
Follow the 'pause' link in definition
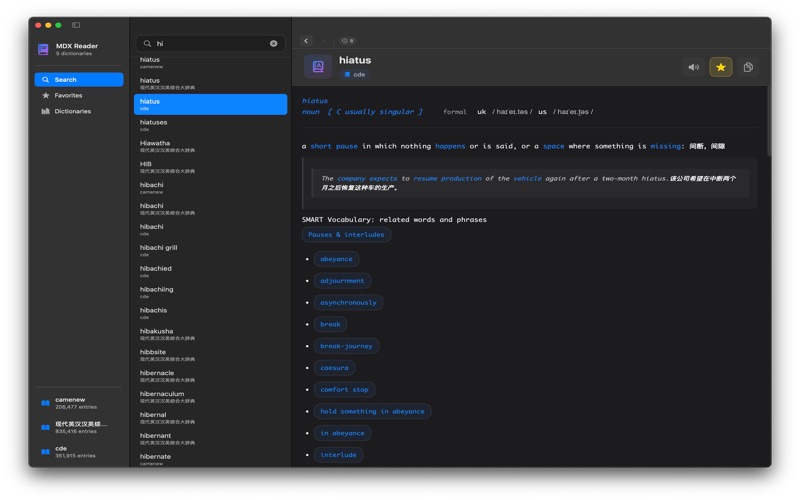click(346, 146)
